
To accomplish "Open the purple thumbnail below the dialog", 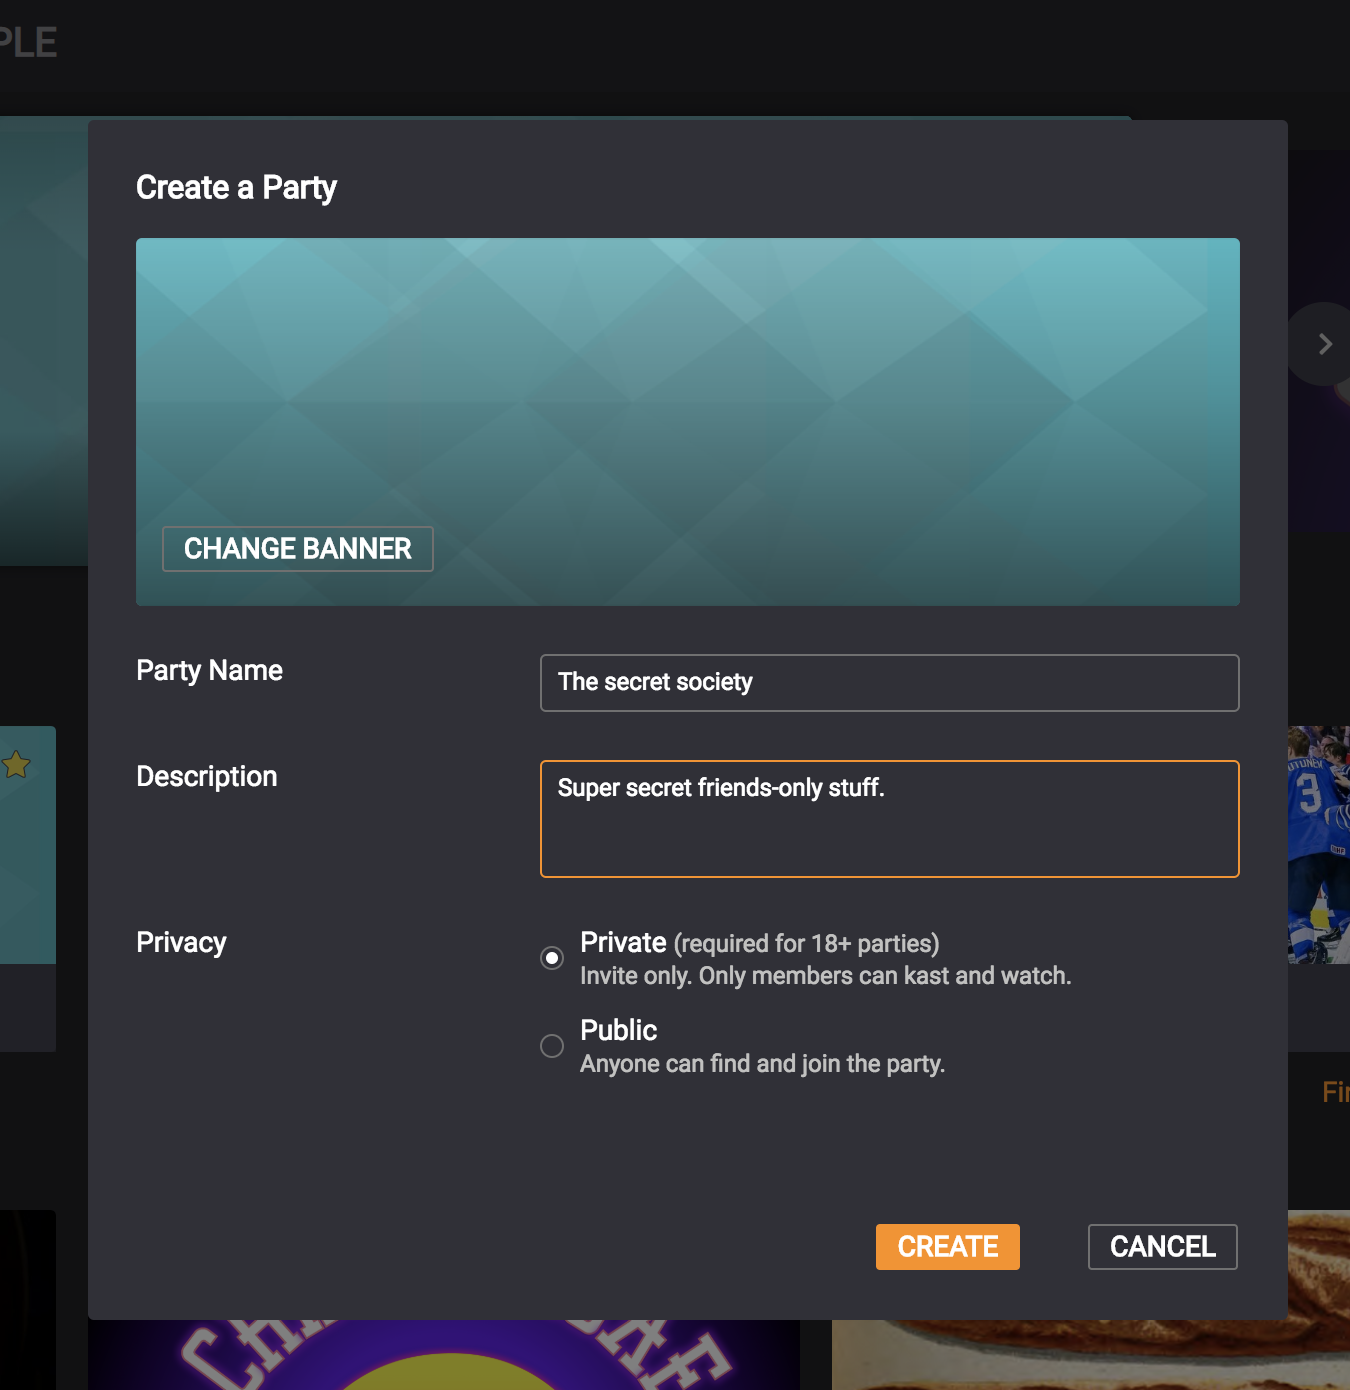I will click(x=444, y=1355).
